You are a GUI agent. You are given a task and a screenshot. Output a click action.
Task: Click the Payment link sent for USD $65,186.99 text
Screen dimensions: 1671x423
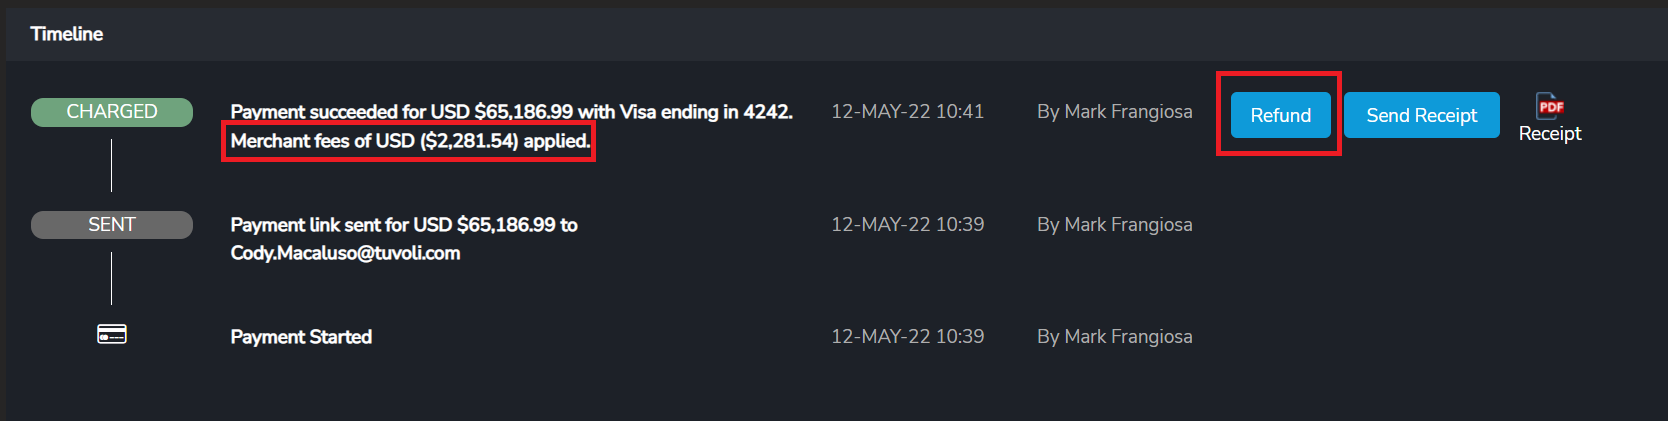click(404, 225)
